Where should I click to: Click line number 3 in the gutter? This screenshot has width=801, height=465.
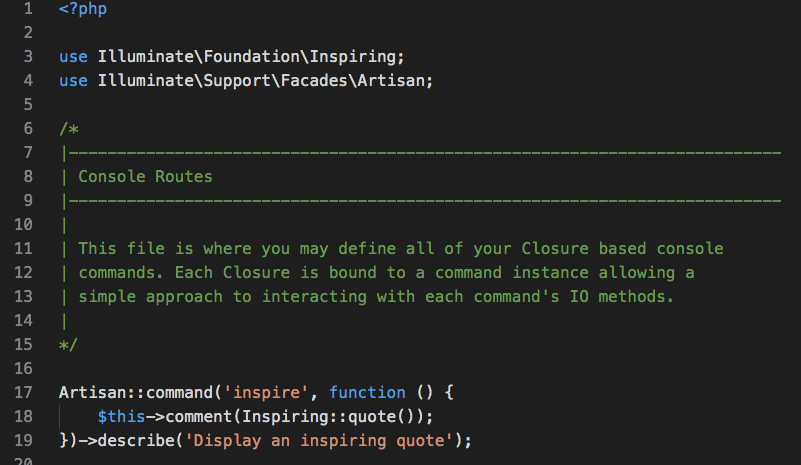pos(28,56)
